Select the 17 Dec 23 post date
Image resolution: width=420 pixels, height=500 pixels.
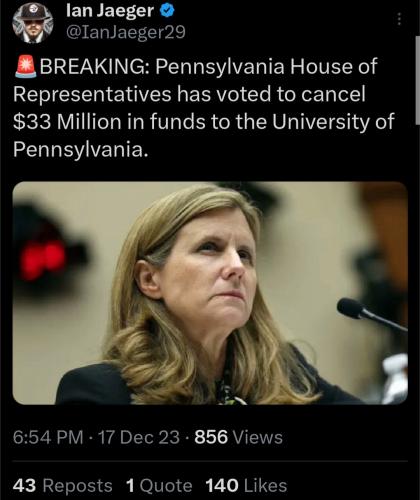tap(139, 437)
